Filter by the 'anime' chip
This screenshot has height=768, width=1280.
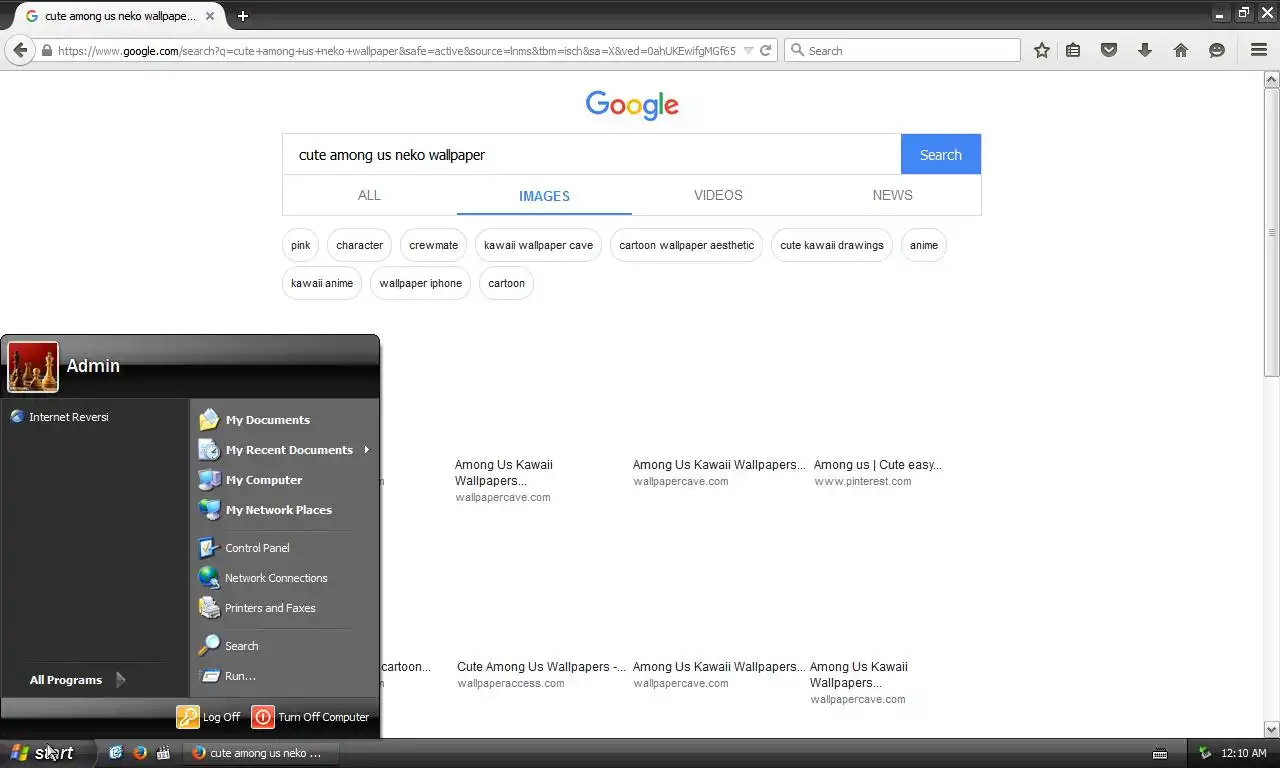point(924,245)
